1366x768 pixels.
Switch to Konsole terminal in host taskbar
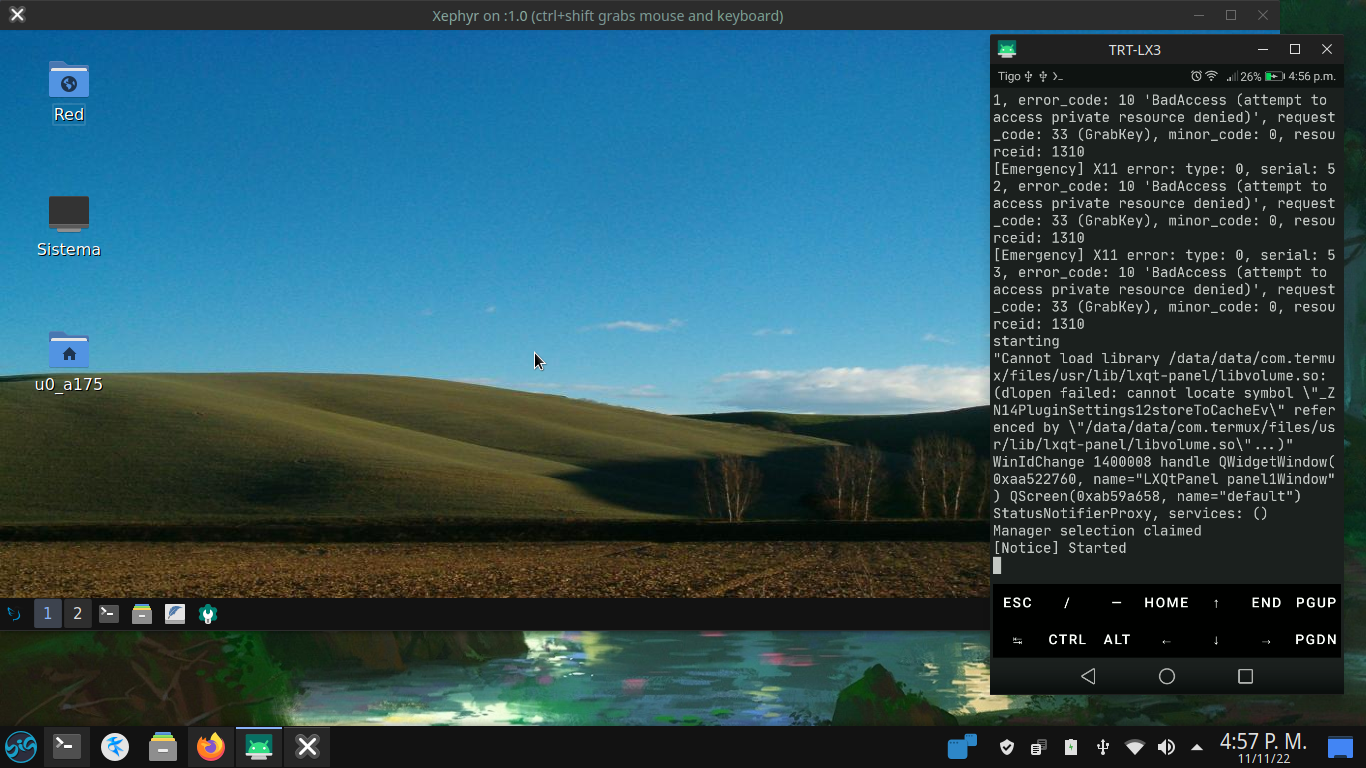click(x=67, y=746)
